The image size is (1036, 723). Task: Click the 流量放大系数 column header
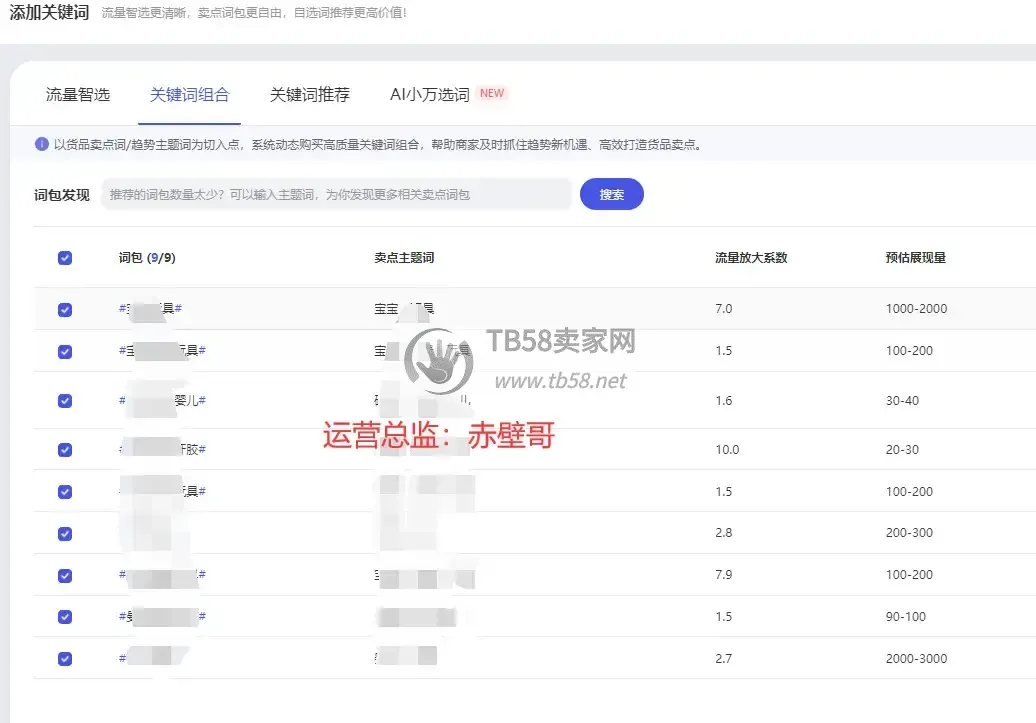(x=751, y=258)
